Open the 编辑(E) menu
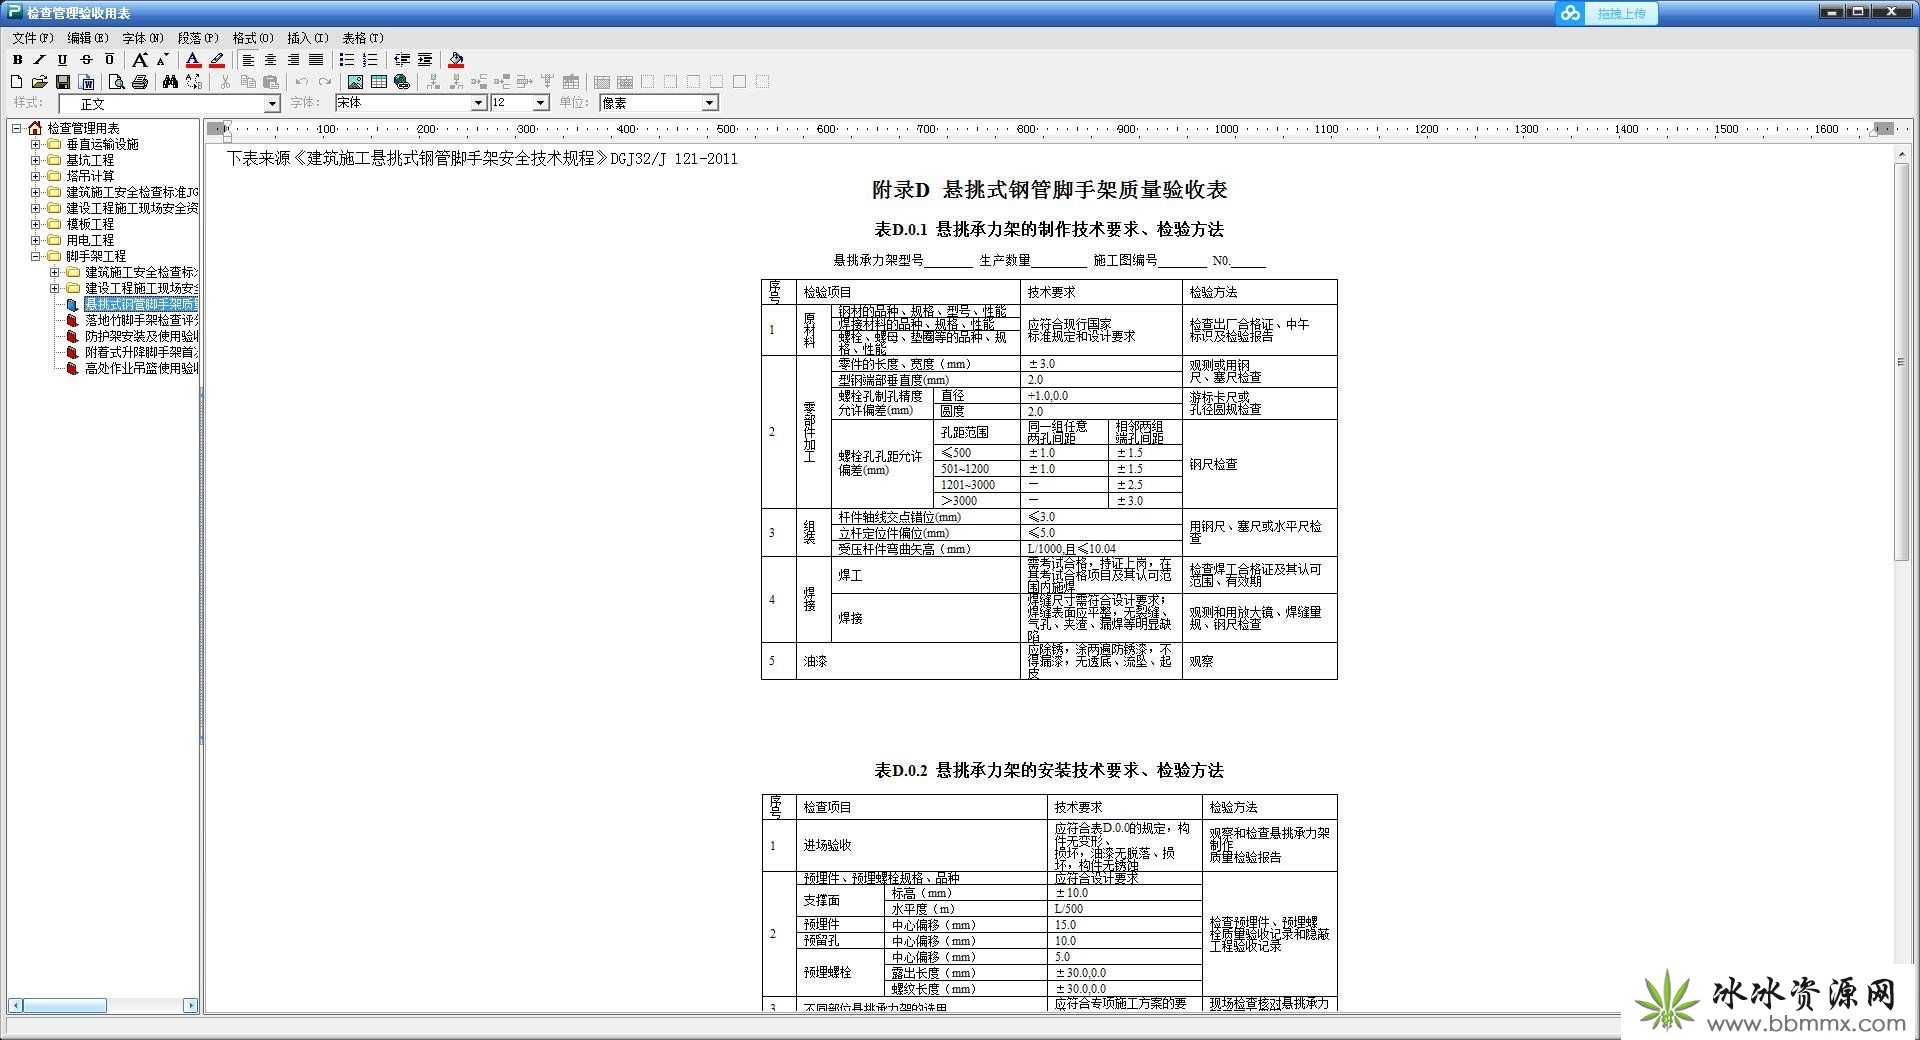Screen dimensions: 1920x1040 pyautogui.click(x=88, y=38)
